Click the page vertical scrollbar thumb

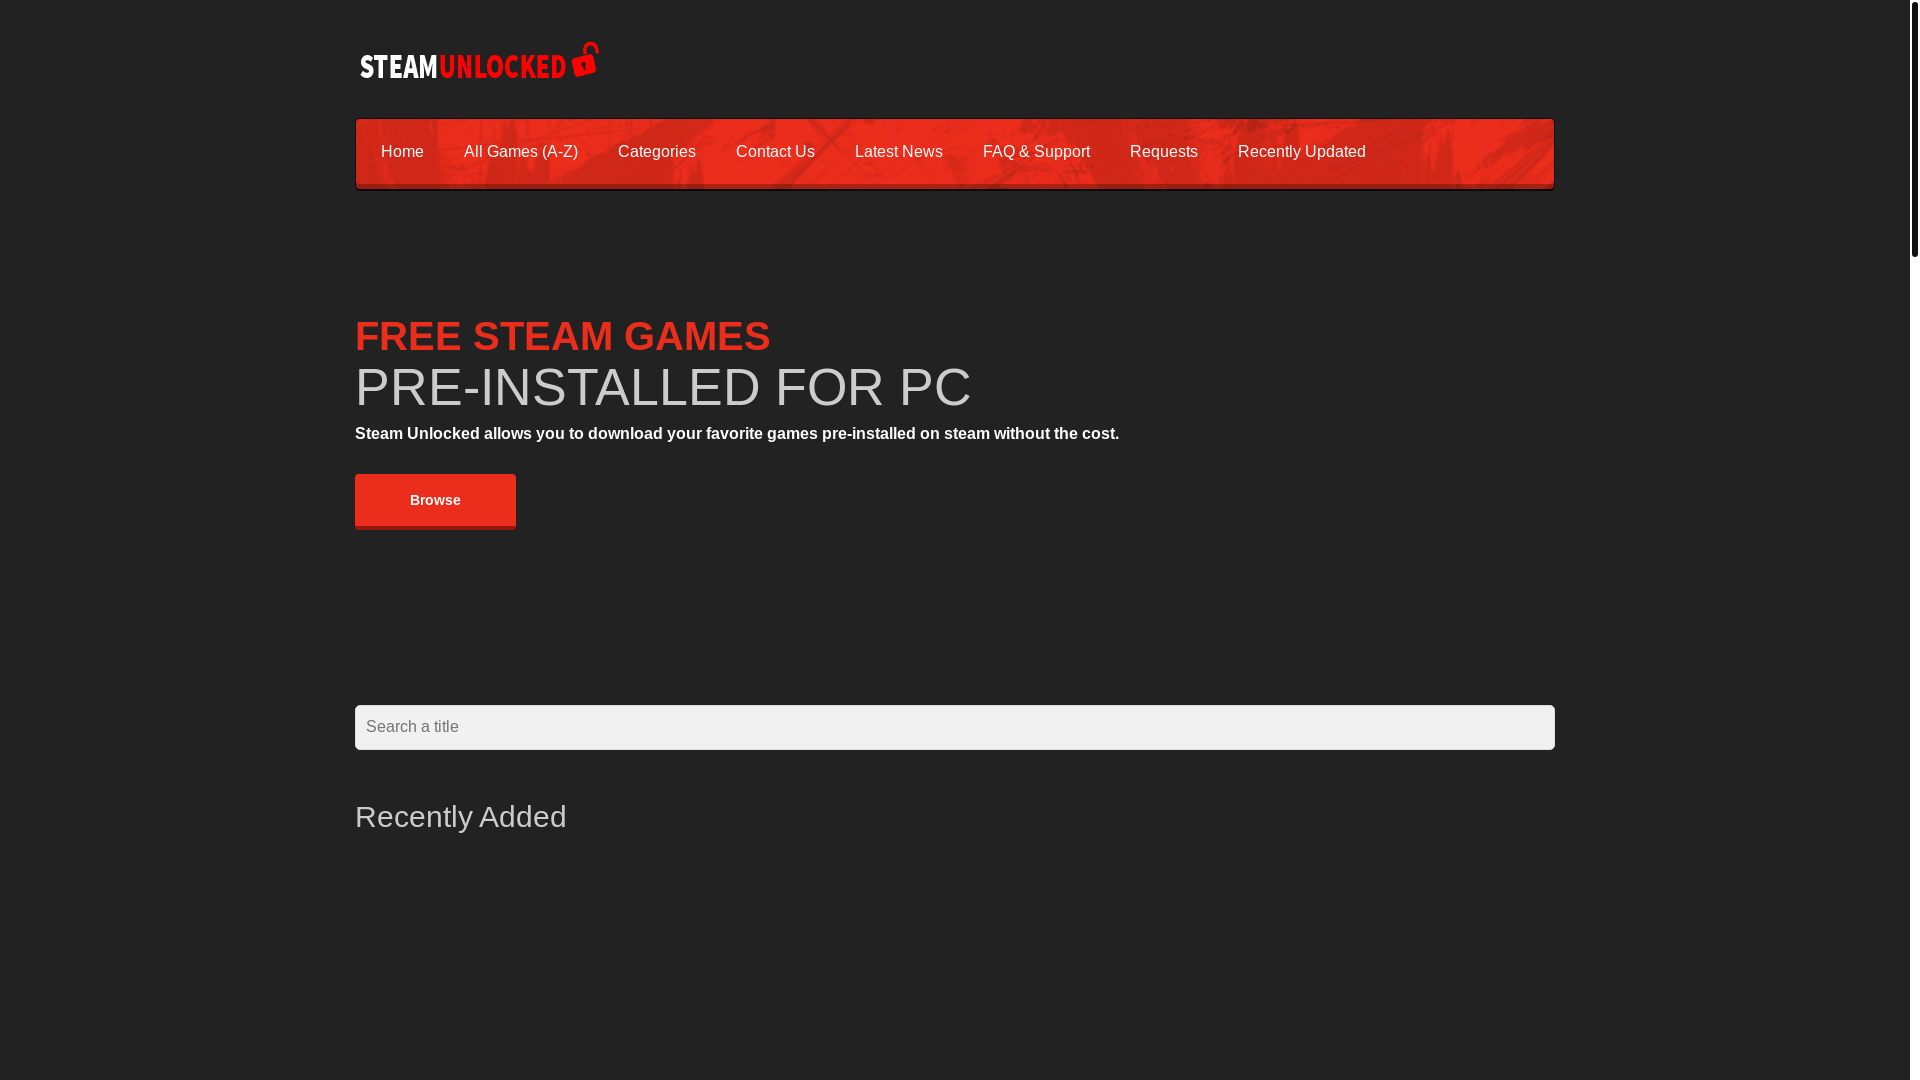pyautogui.click(x=1915, y=128)
